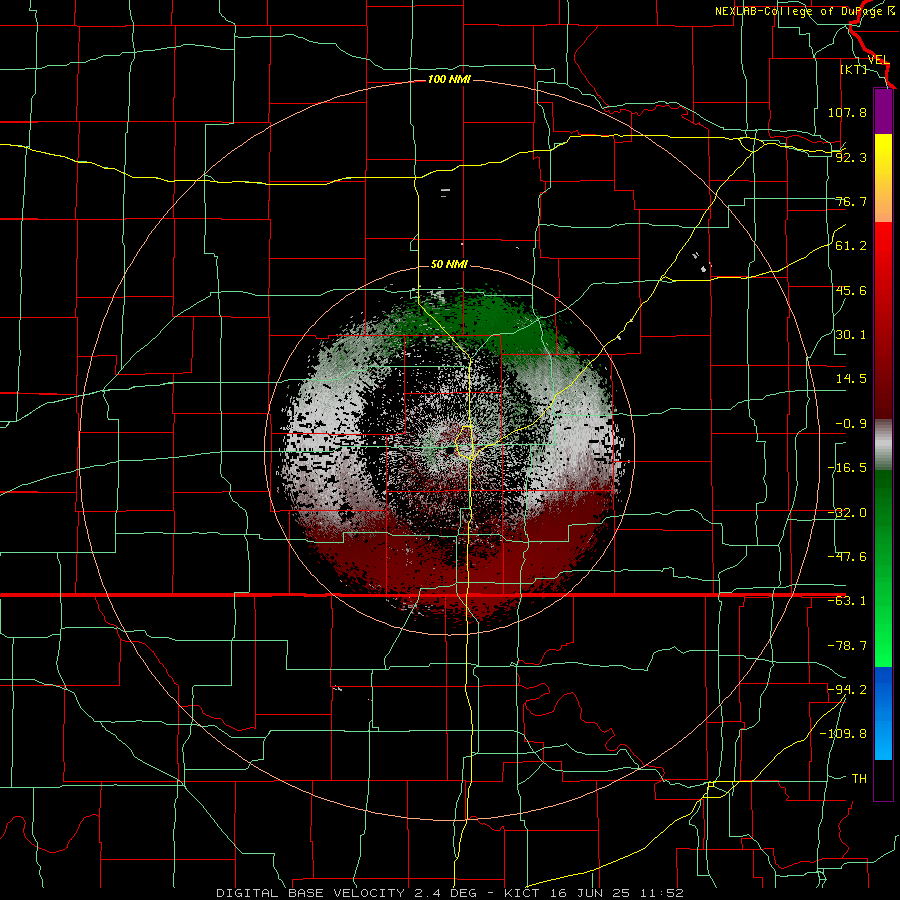
Task: Click the -32.0 legend value
Action: (x=847, y=513)
